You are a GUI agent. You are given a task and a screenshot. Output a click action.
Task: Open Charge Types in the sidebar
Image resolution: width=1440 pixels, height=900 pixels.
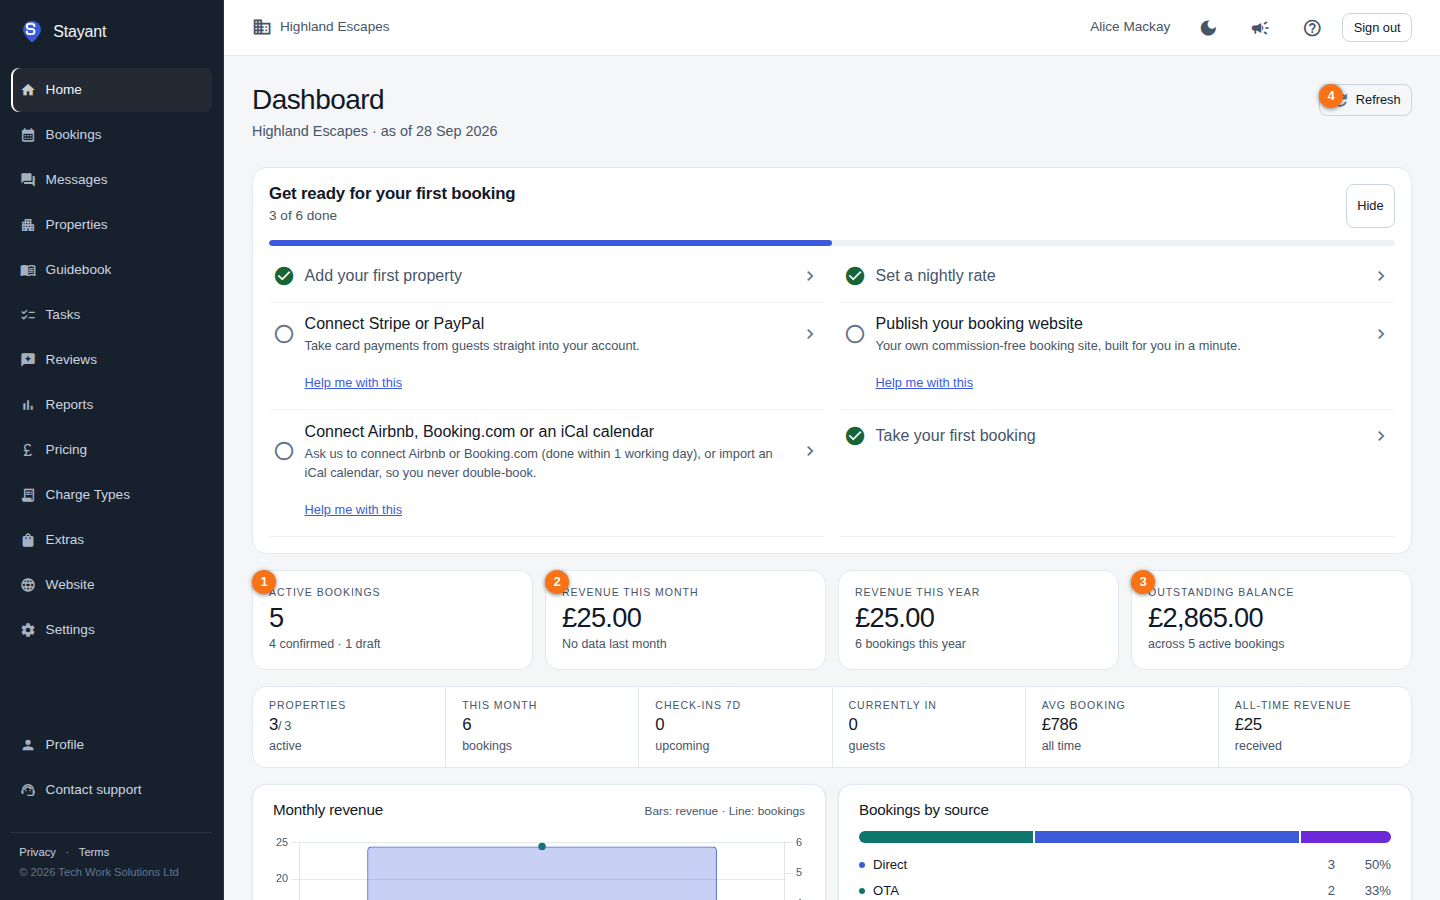pyautogui.click(x=112, y=495)
